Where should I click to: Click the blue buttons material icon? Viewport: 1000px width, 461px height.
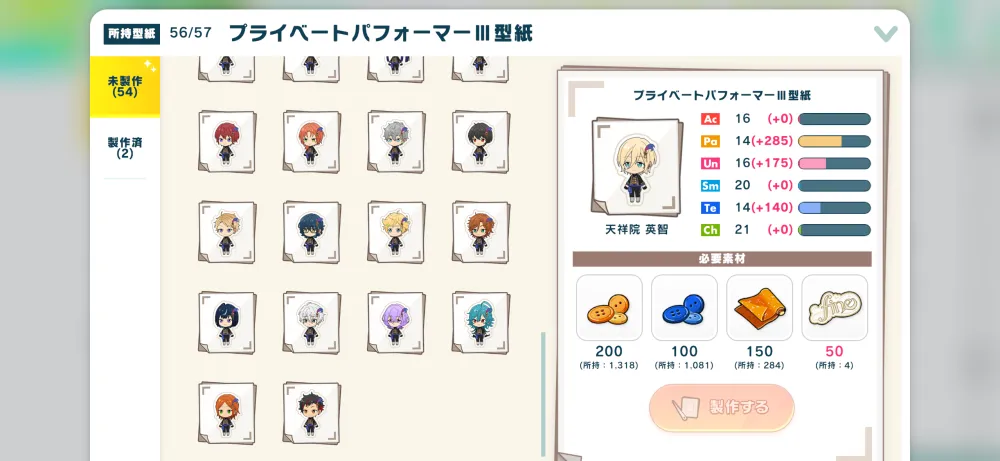pos(684,307)
